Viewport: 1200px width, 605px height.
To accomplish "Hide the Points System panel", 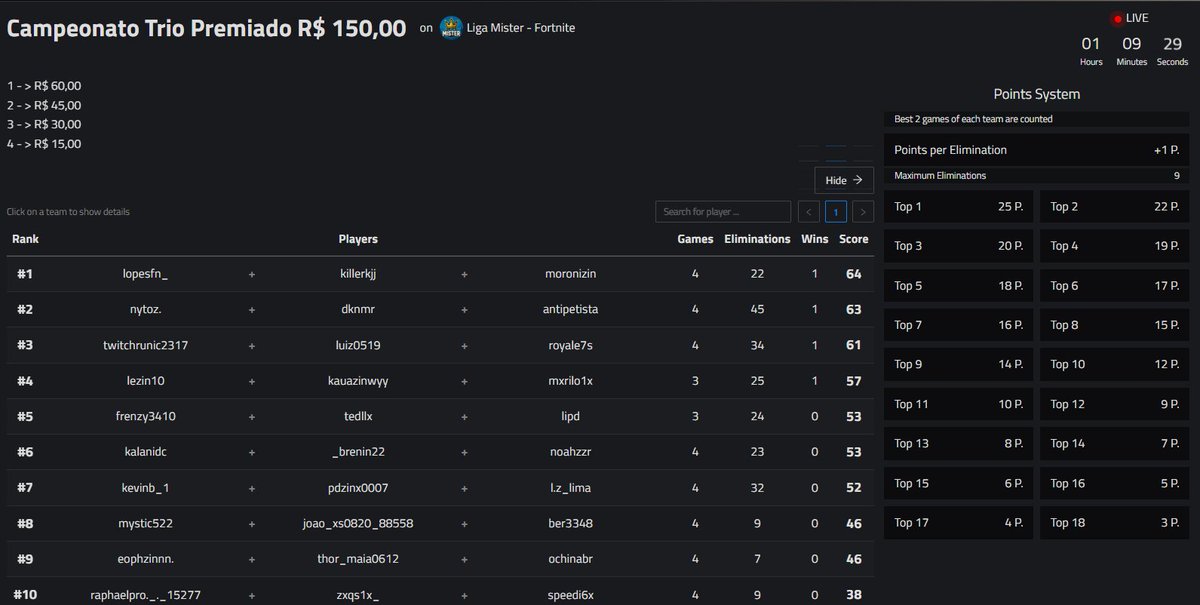I will point(843,180).
